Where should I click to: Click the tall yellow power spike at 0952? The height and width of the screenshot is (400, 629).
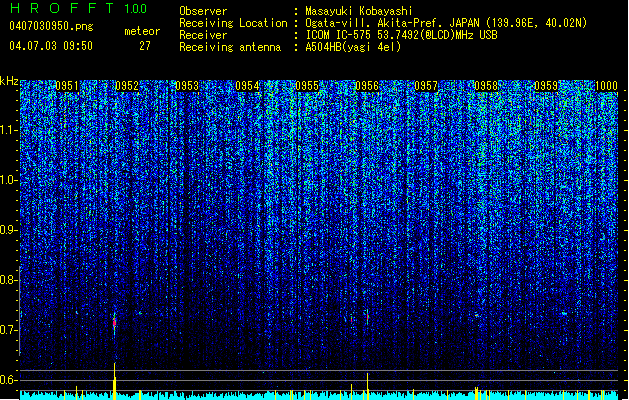tap(114, 381)
